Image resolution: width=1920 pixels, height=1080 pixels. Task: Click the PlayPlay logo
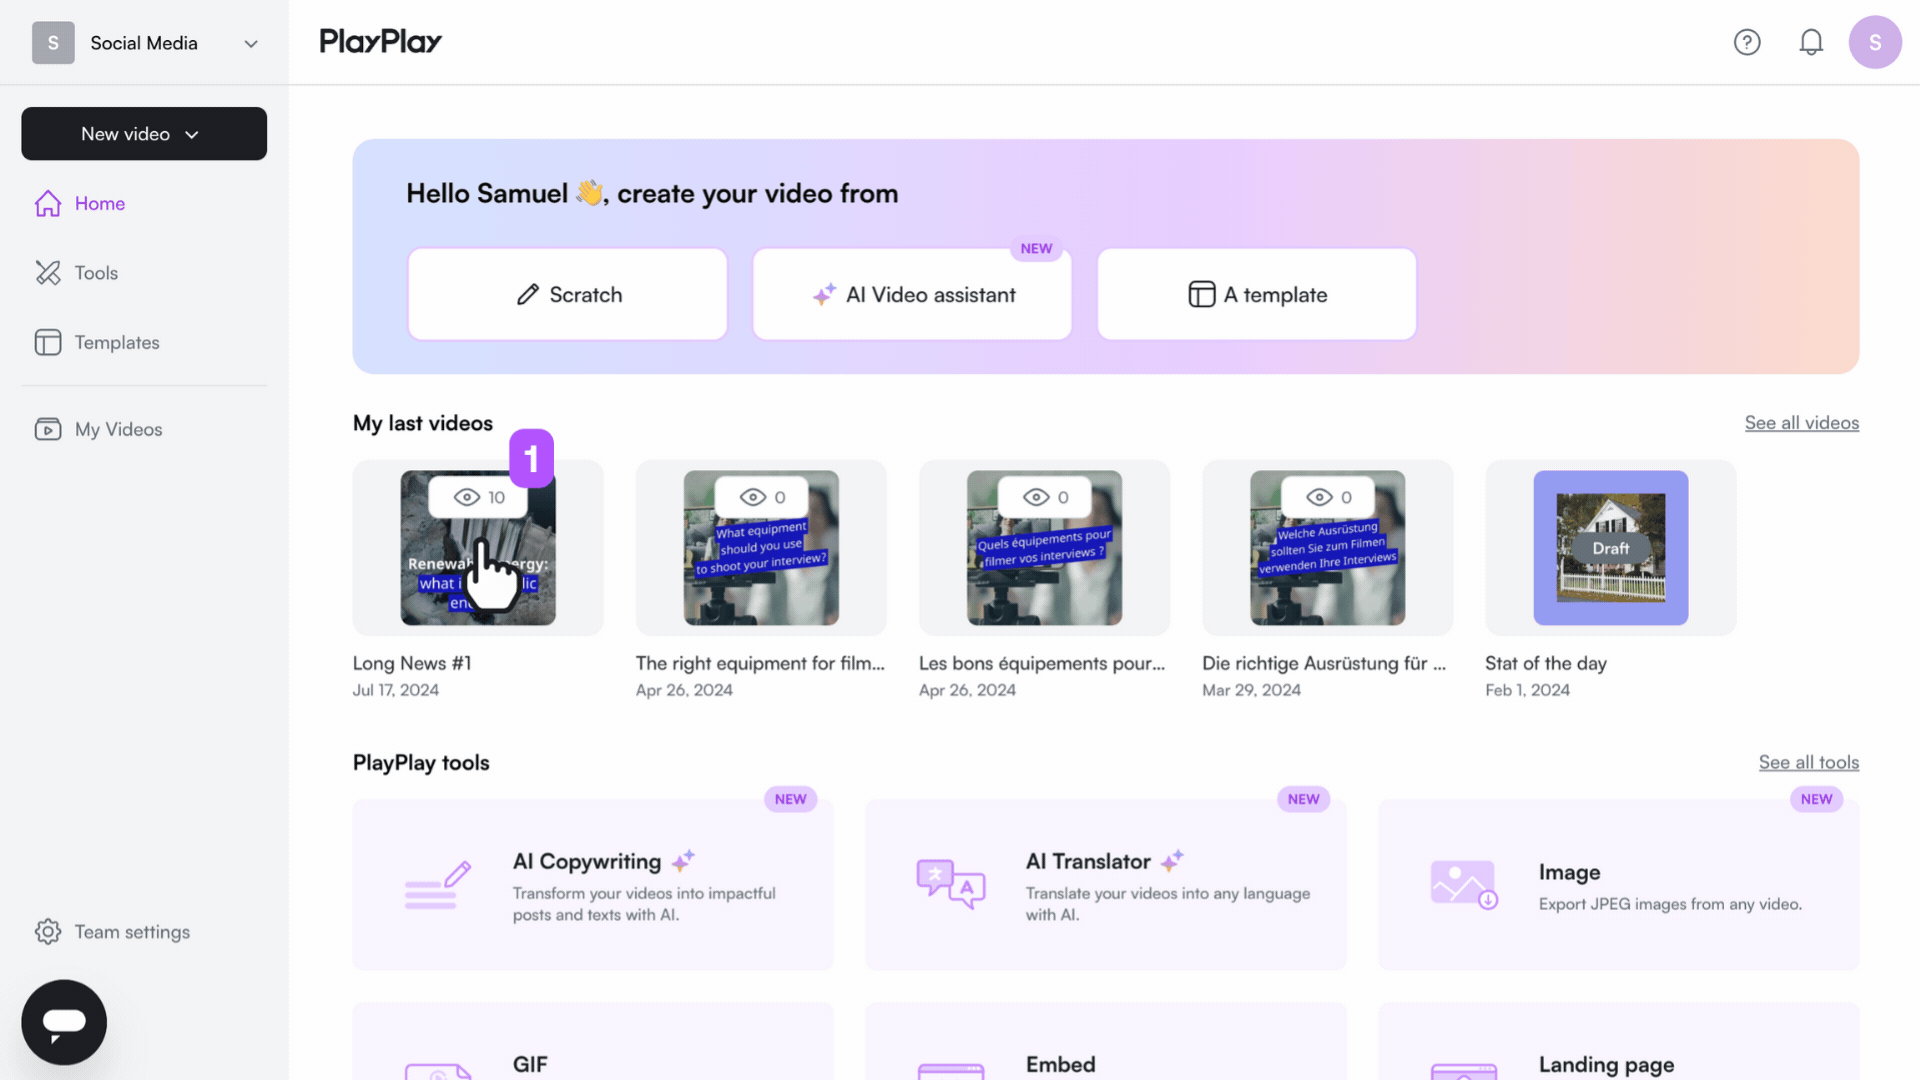click(380, 41)
